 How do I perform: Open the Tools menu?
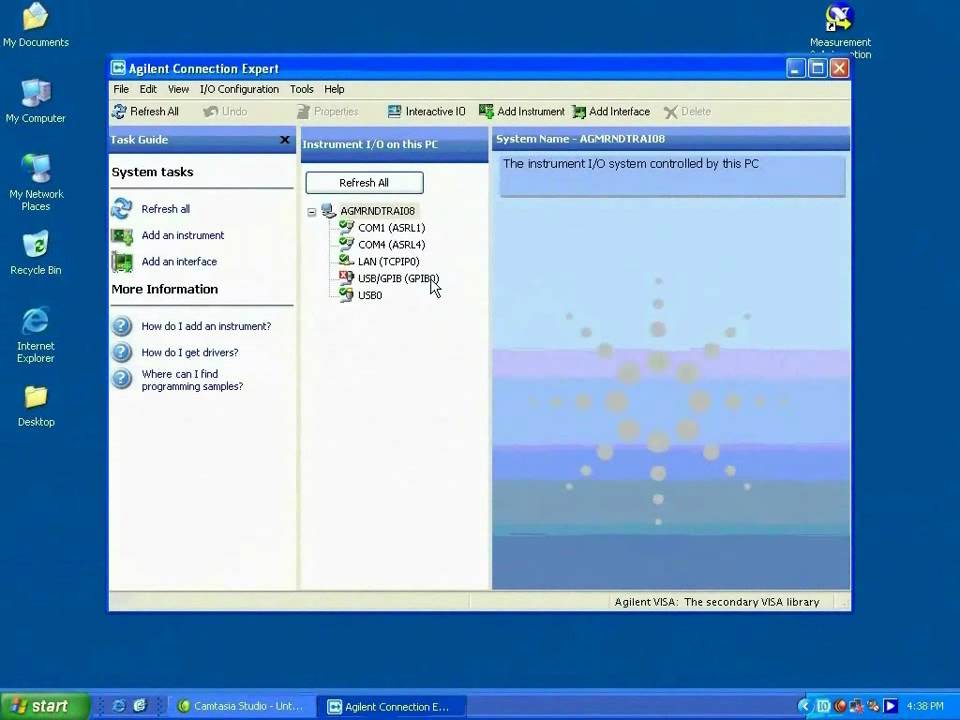coord(301,89)
